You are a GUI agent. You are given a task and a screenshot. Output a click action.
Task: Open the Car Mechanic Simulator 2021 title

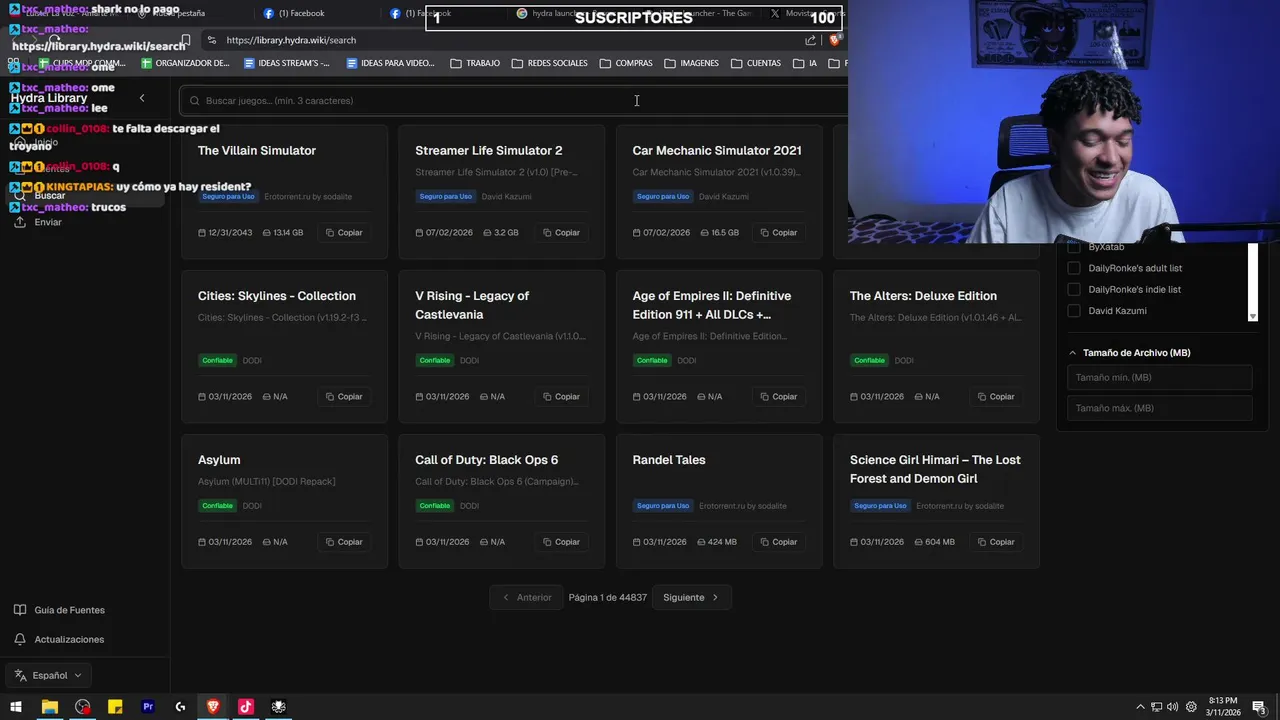coord(717,150)
